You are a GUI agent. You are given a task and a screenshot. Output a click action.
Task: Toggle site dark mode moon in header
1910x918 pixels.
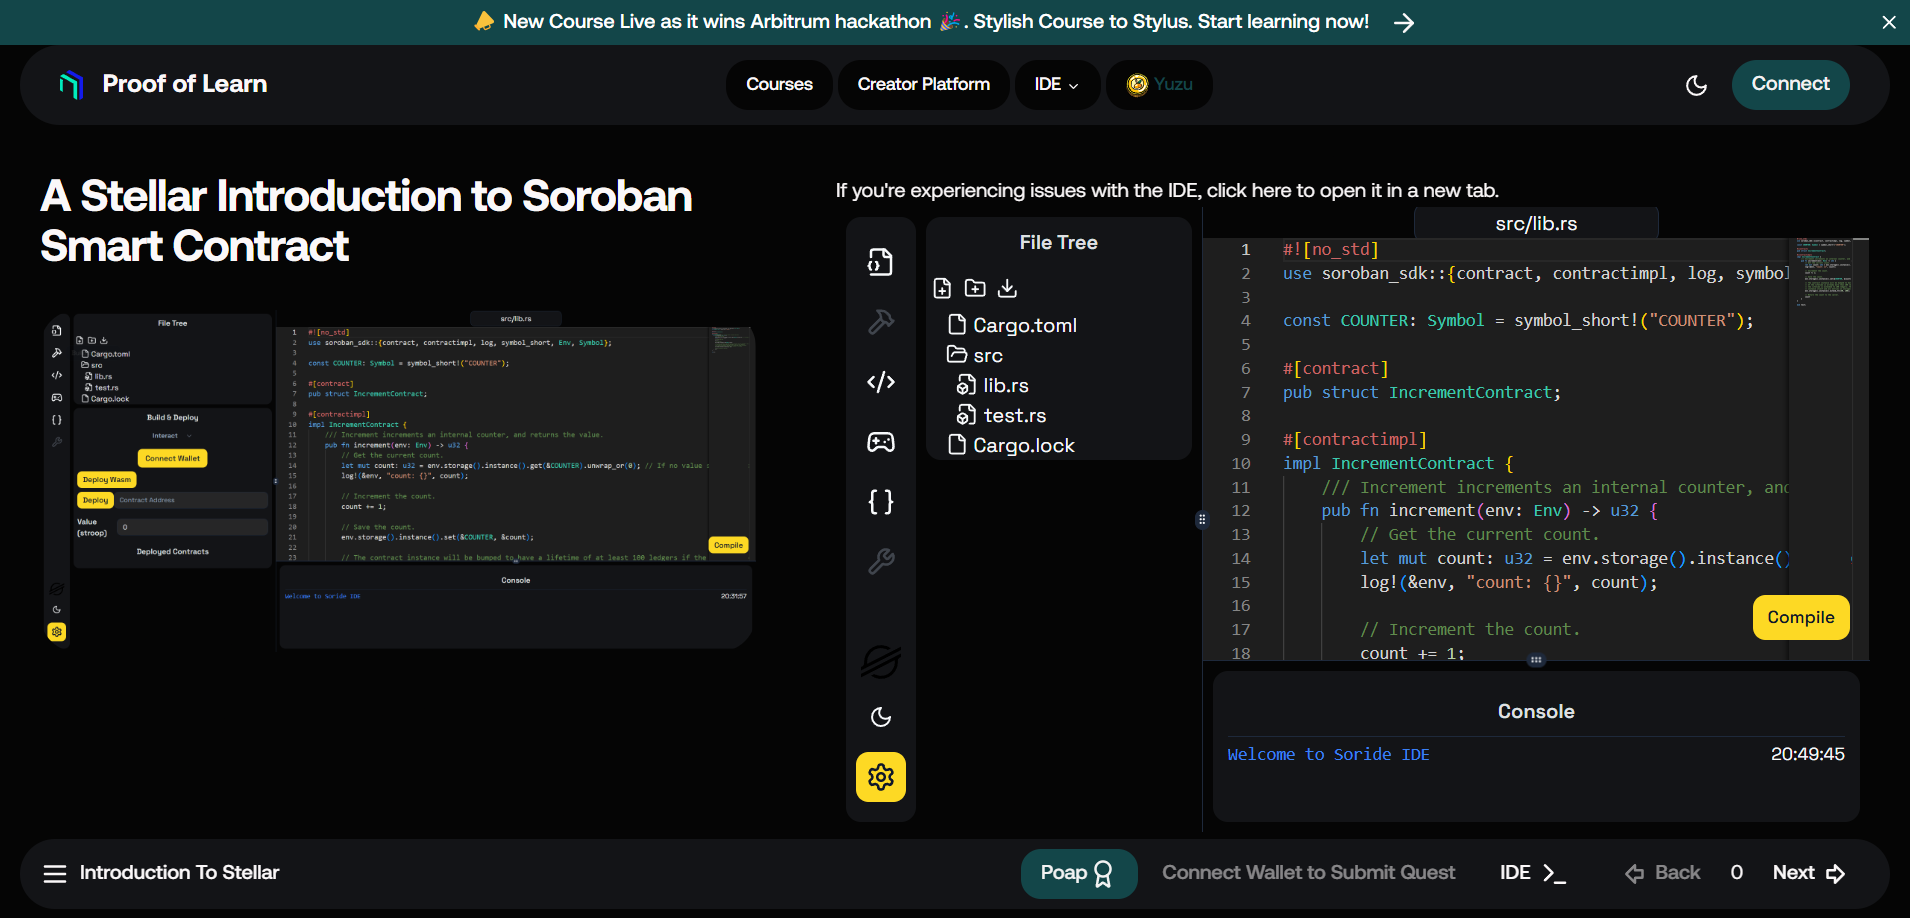[1696, 85]
